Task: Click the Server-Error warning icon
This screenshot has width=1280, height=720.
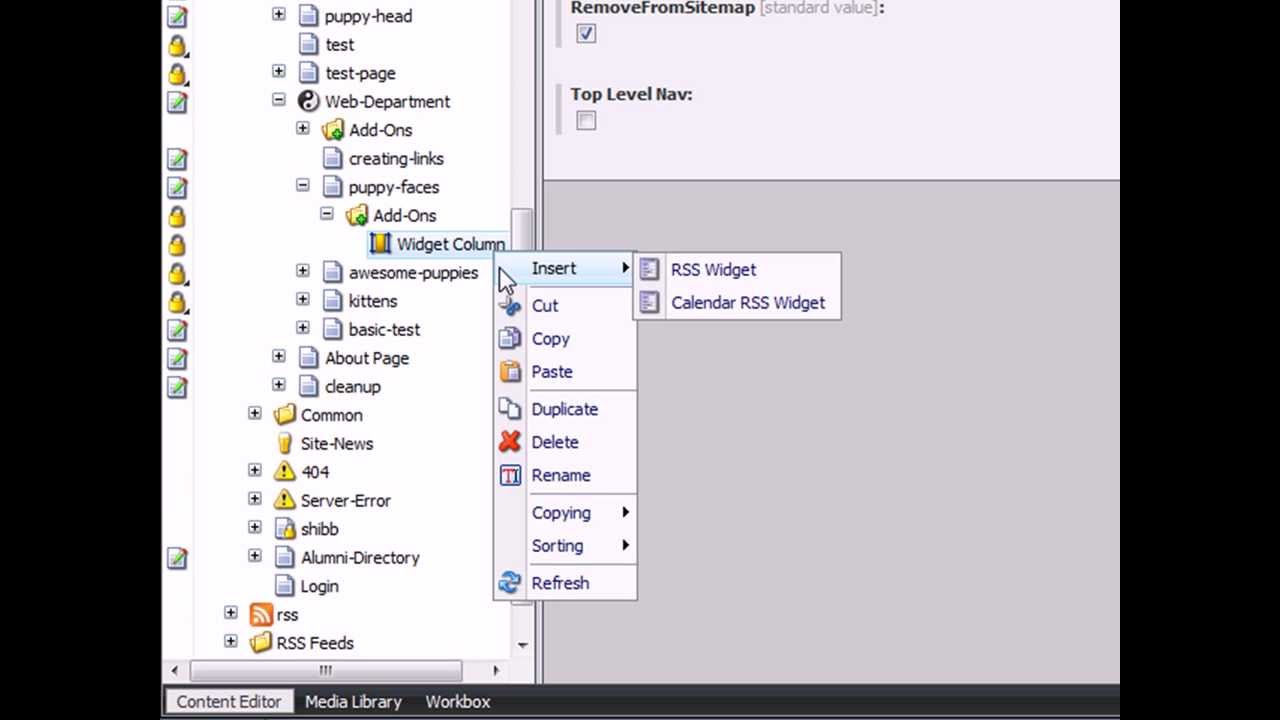Action: 285,500
